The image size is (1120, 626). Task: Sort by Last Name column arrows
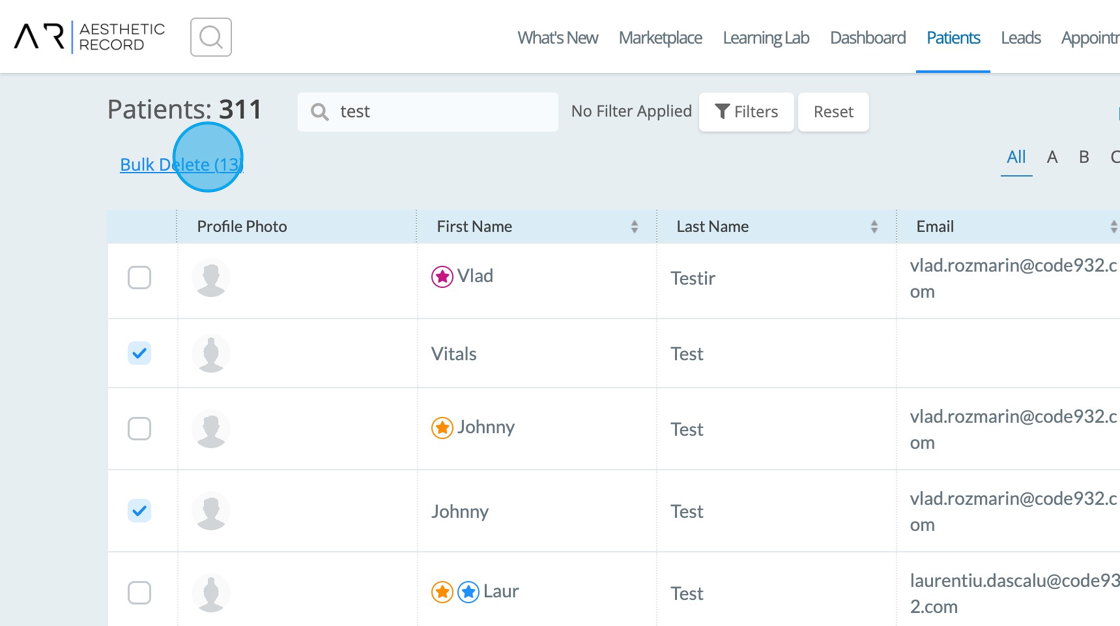pyautogui.click(x=874, y=227)
